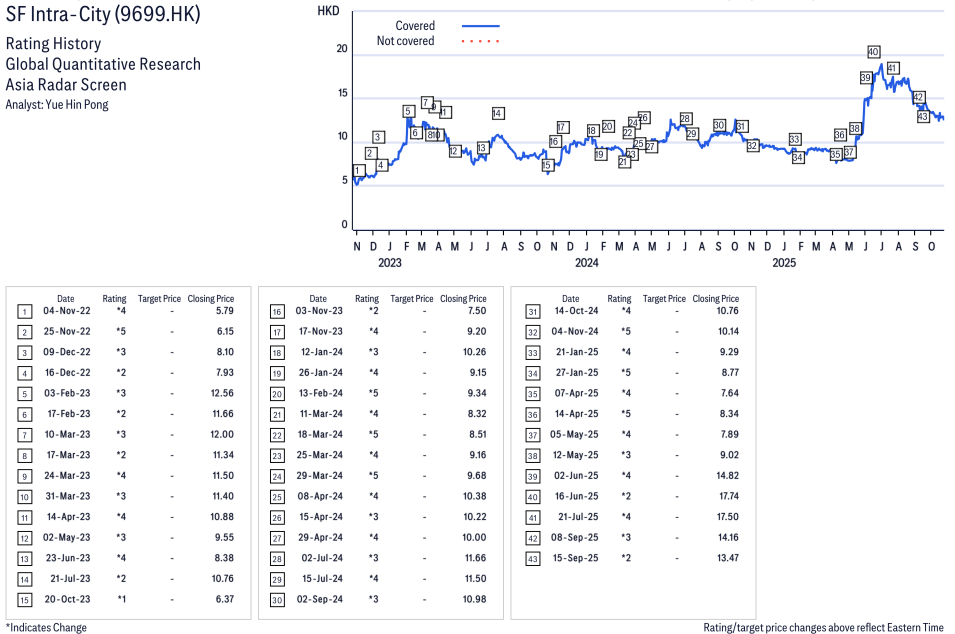
Task: Click index box 1 in the rating table
Action: click(x=24, y=312)
